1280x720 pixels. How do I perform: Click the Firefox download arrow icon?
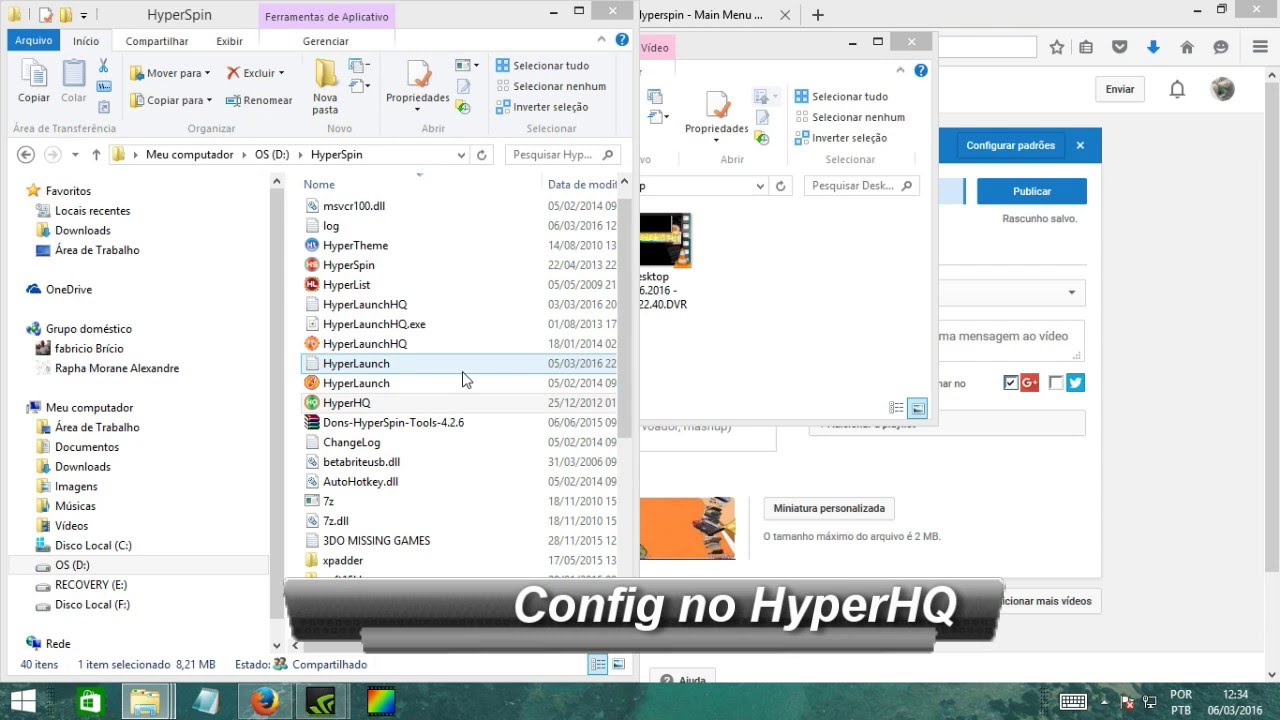1153,47
